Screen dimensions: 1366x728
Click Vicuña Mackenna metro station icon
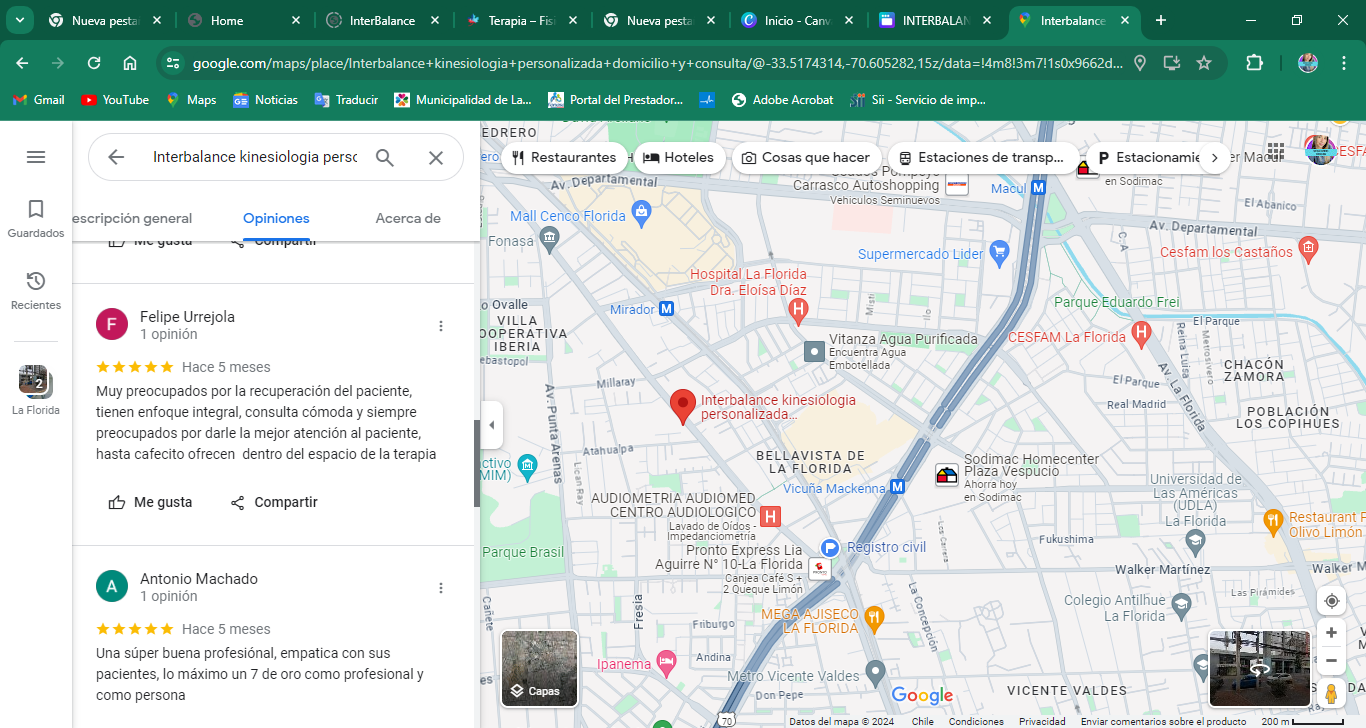pyautogui.click(x=898, y=488)
